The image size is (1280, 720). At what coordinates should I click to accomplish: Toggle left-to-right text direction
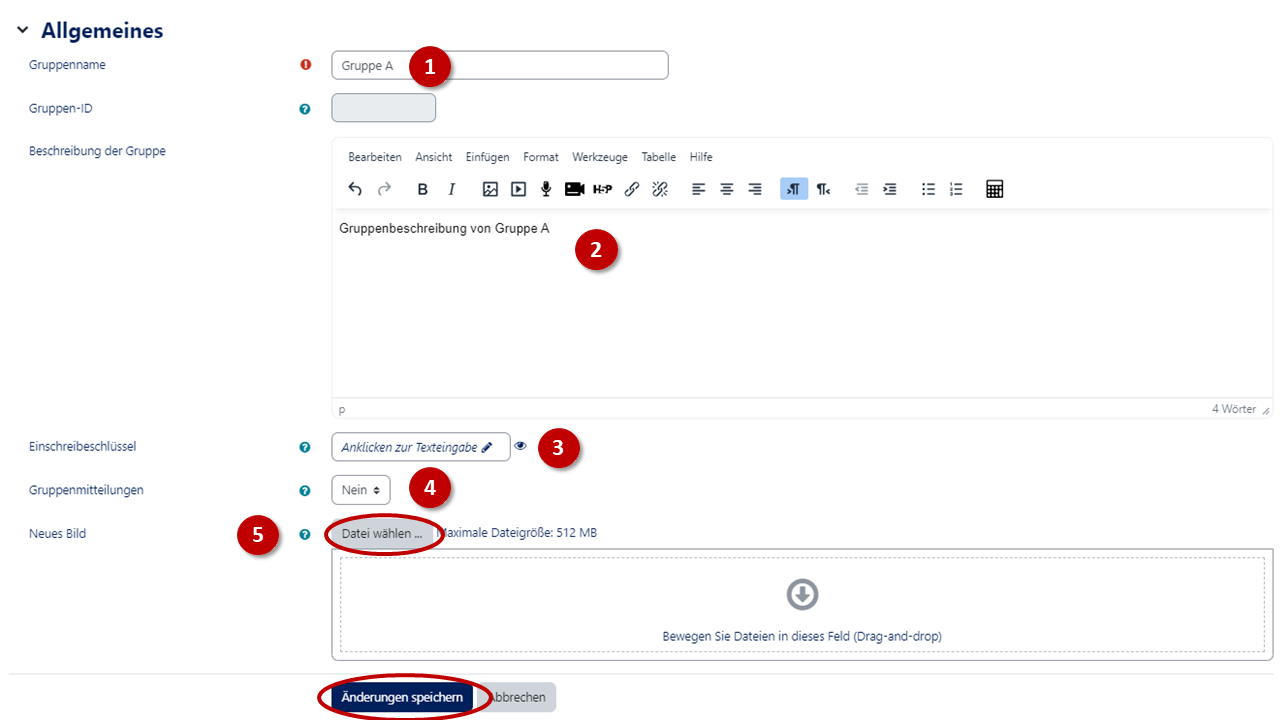click(793, 189)
